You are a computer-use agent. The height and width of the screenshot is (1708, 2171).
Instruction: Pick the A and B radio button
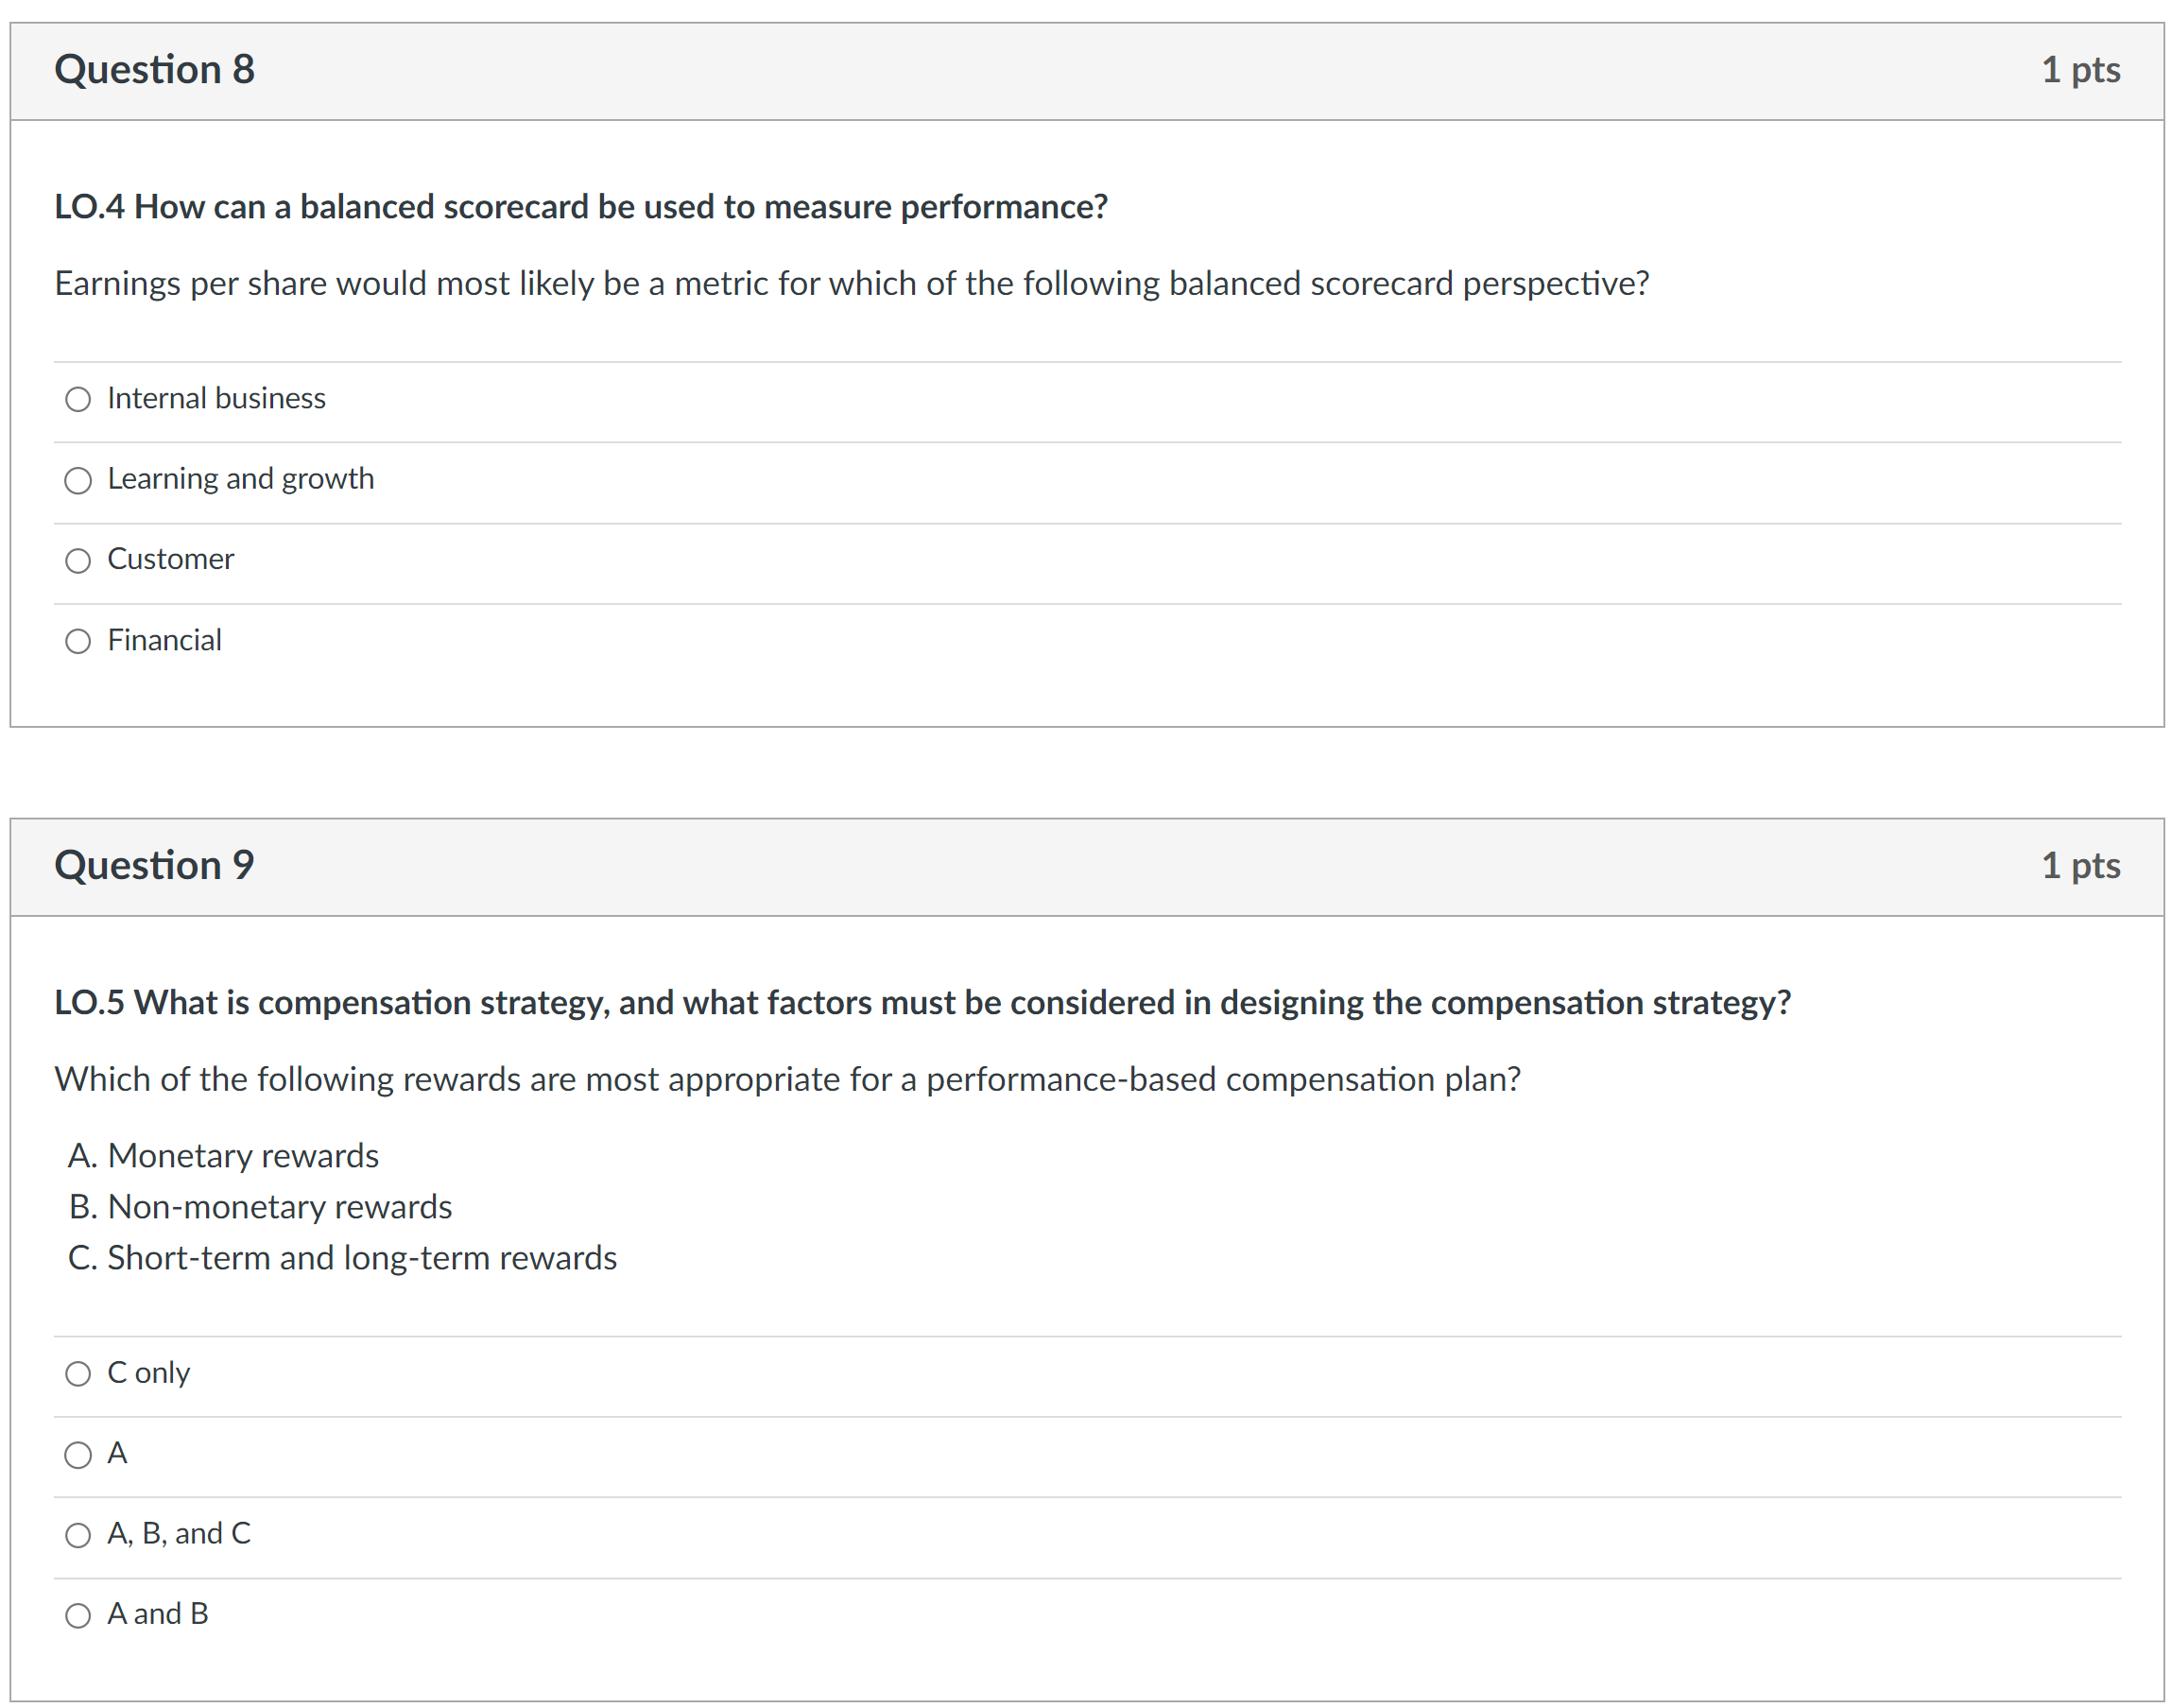(78, 1617)
